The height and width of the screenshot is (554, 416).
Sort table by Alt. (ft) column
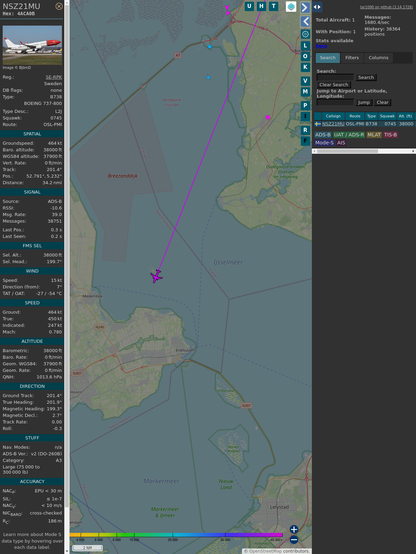(405, 116)
